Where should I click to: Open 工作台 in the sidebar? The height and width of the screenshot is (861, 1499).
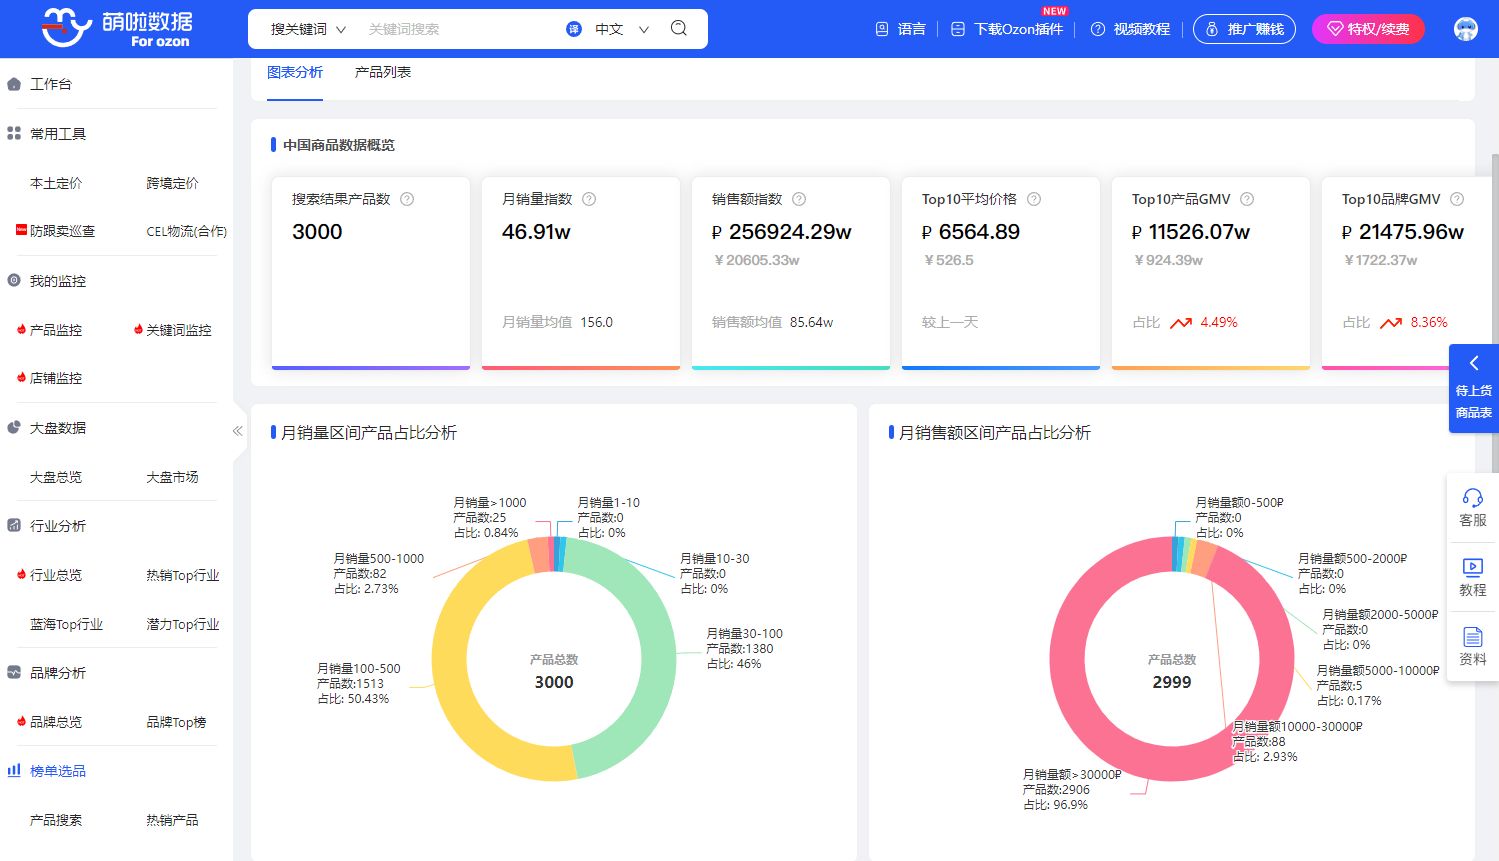click(x=51, y=84)
